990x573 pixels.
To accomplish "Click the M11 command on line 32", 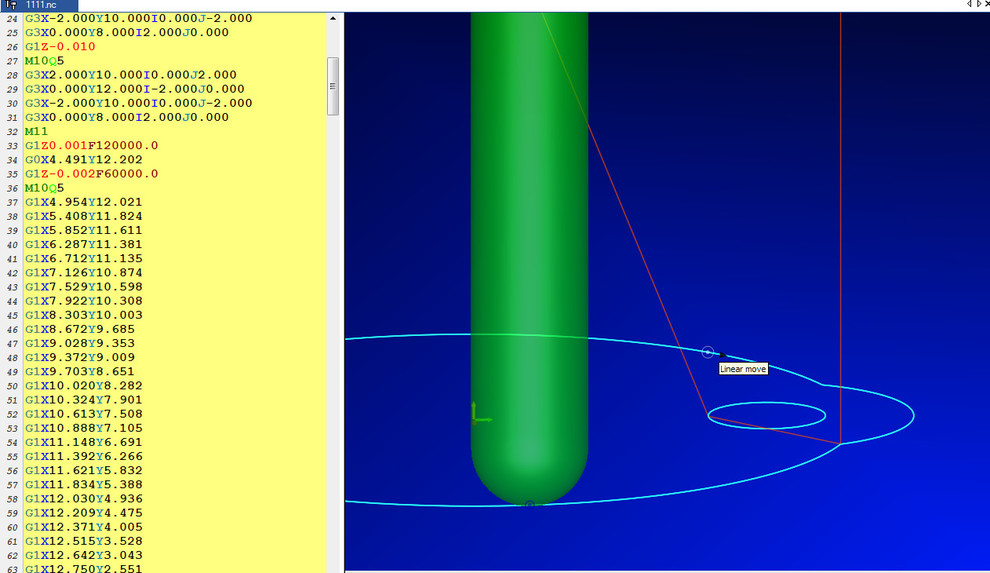I will point(37,131).
